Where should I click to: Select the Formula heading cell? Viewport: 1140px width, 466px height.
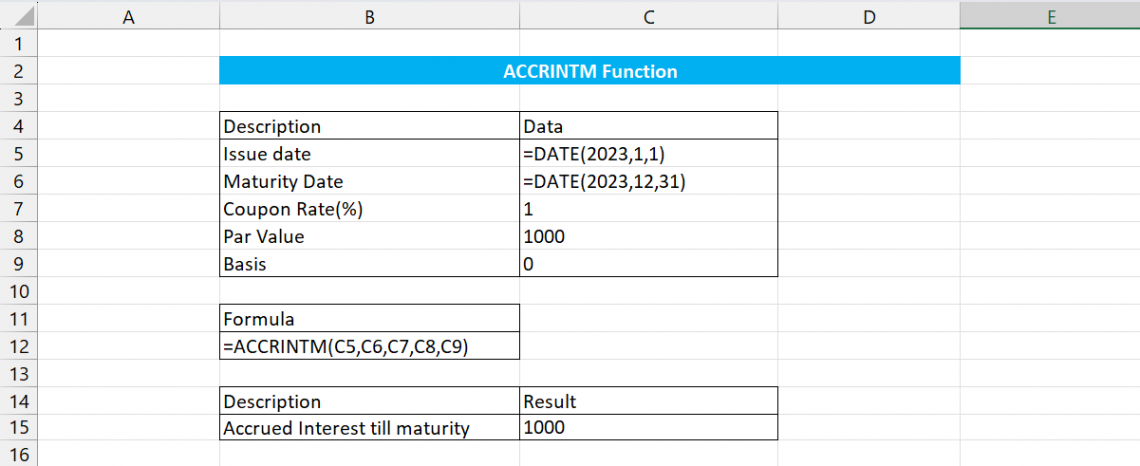(x=369, y=320)
